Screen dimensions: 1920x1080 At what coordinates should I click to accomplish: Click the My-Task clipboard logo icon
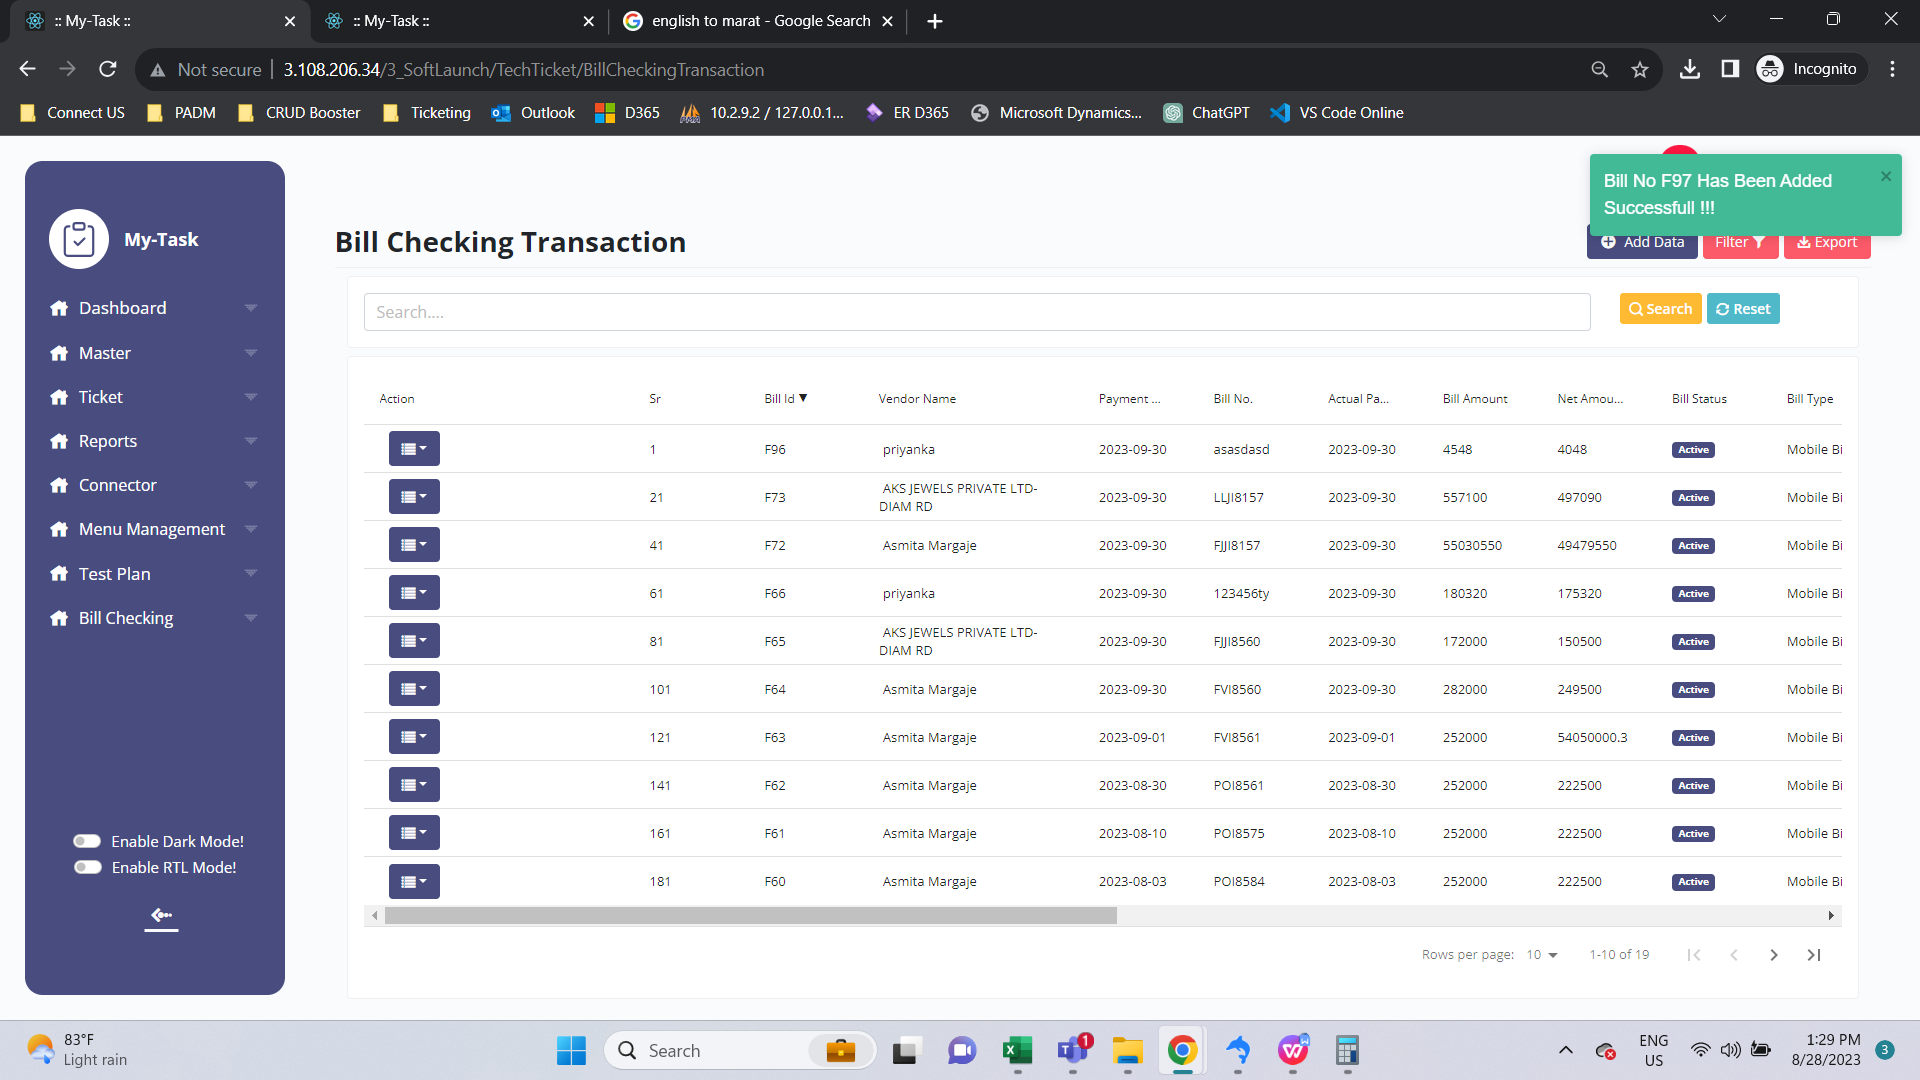[79, 239]
